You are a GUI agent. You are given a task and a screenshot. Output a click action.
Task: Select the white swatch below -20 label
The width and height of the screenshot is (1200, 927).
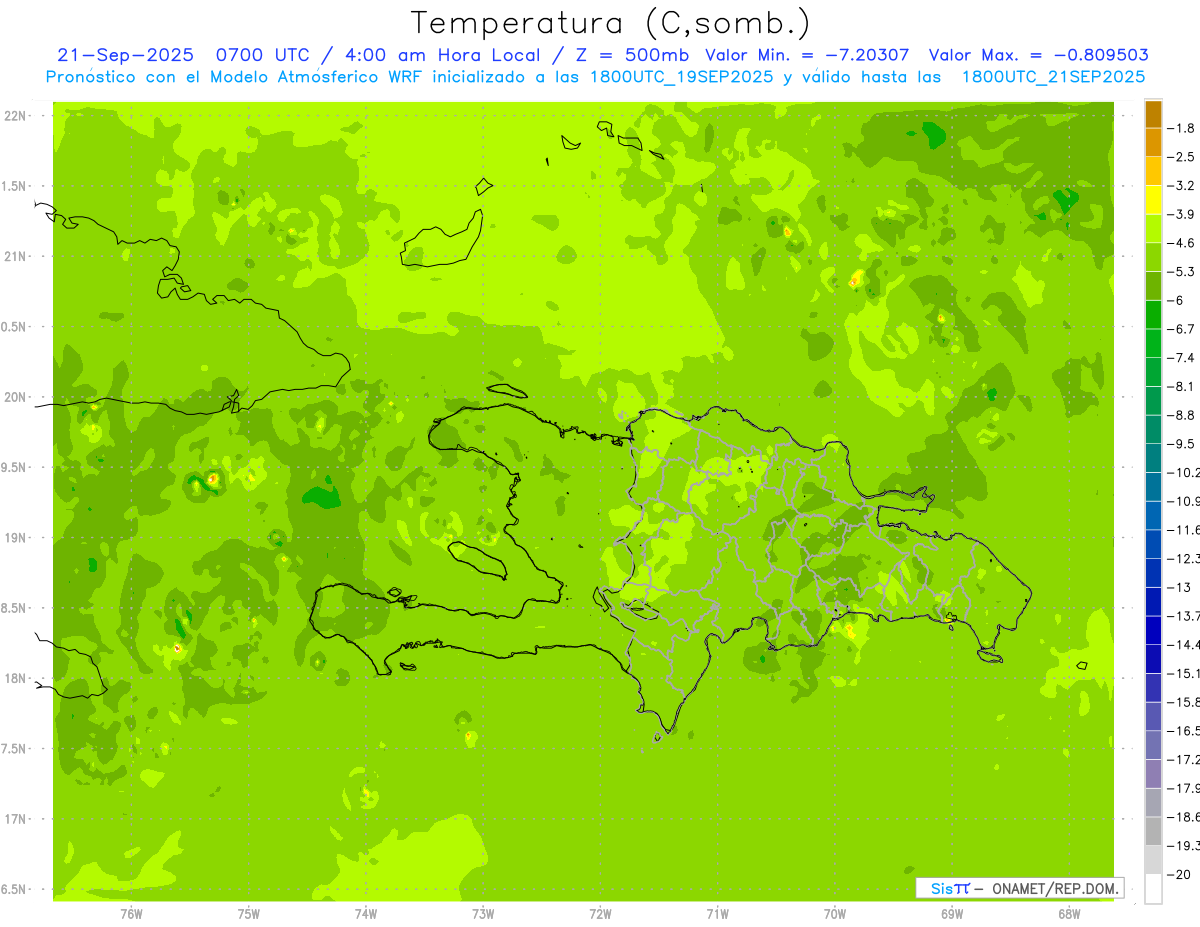pos(1153,888)
